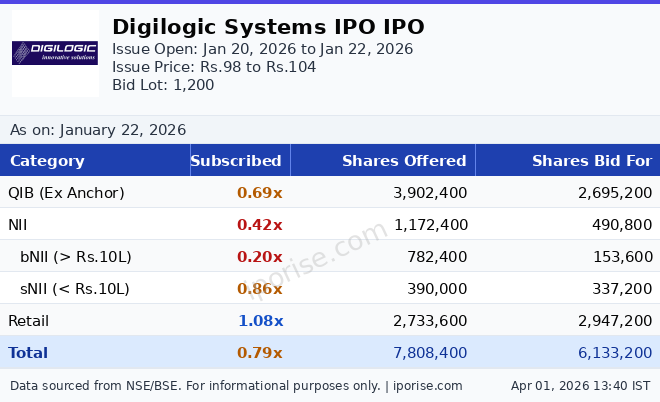
Task: Click the Digilogic Systems IPO title
Action: pyautogui.click(x=268, y=27)
